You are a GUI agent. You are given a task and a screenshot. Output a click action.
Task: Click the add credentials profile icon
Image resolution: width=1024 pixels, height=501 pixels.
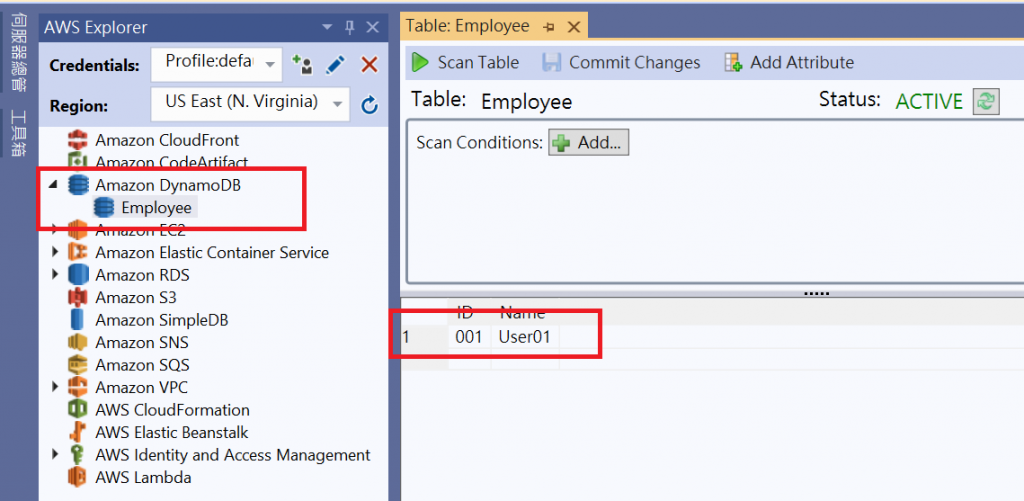[x=301, y=65]
